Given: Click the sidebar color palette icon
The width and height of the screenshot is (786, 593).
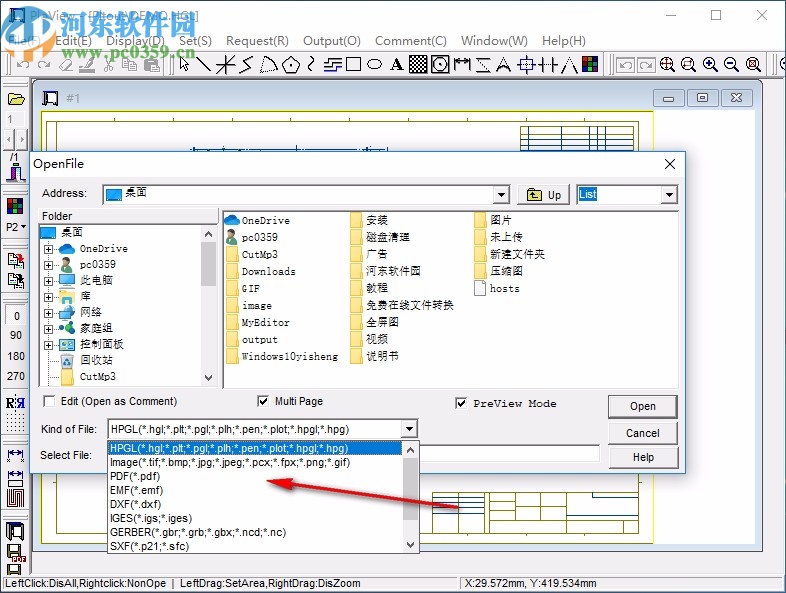Looking at the screenshot, I should click(x=15, y=206).
